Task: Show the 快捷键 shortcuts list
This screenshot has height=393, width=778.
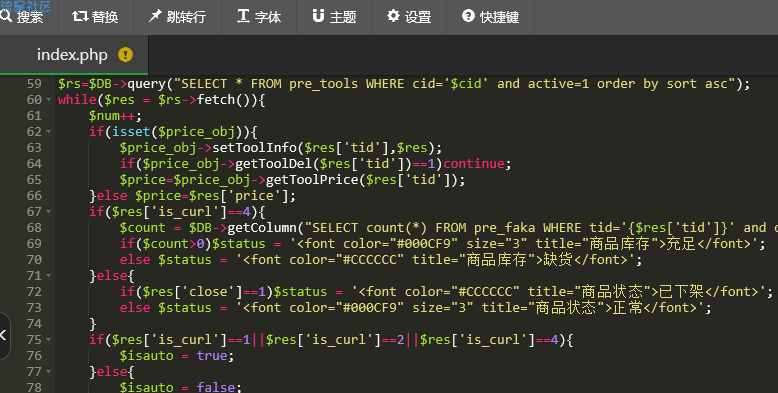Action: 491,17
